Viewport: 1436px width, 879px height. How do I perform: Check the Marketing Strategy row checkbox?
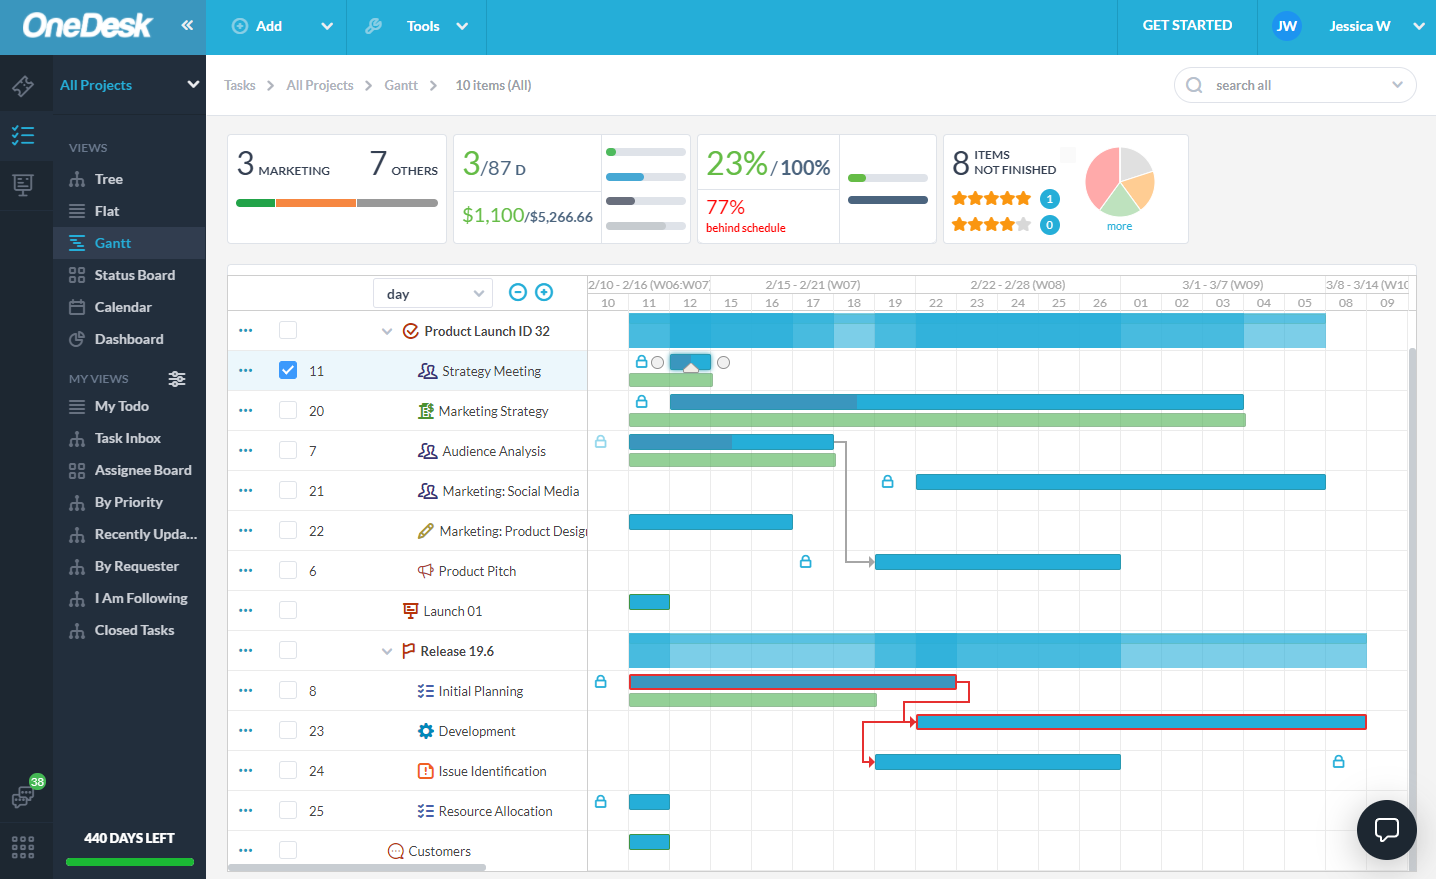(x=288, y=410)
